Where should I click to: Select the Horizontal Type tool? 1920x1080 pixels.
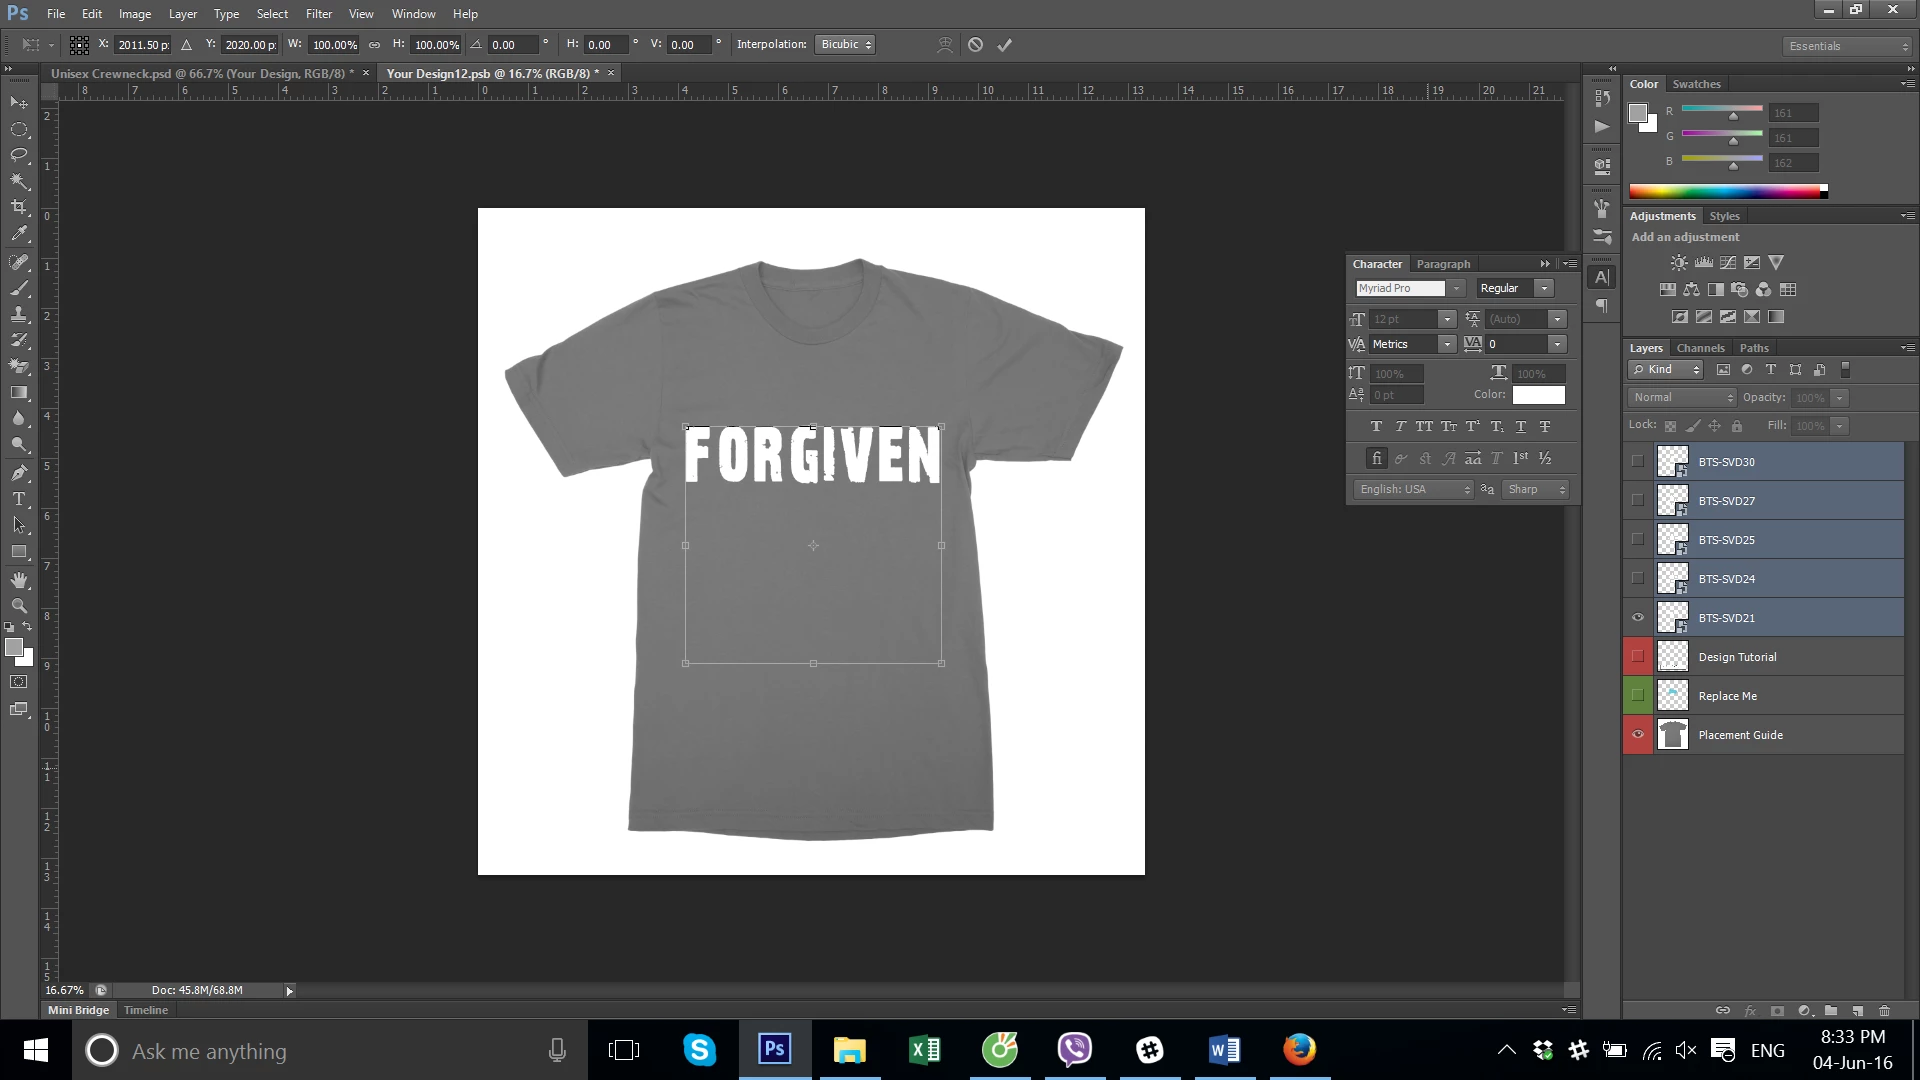click(19, 499)
